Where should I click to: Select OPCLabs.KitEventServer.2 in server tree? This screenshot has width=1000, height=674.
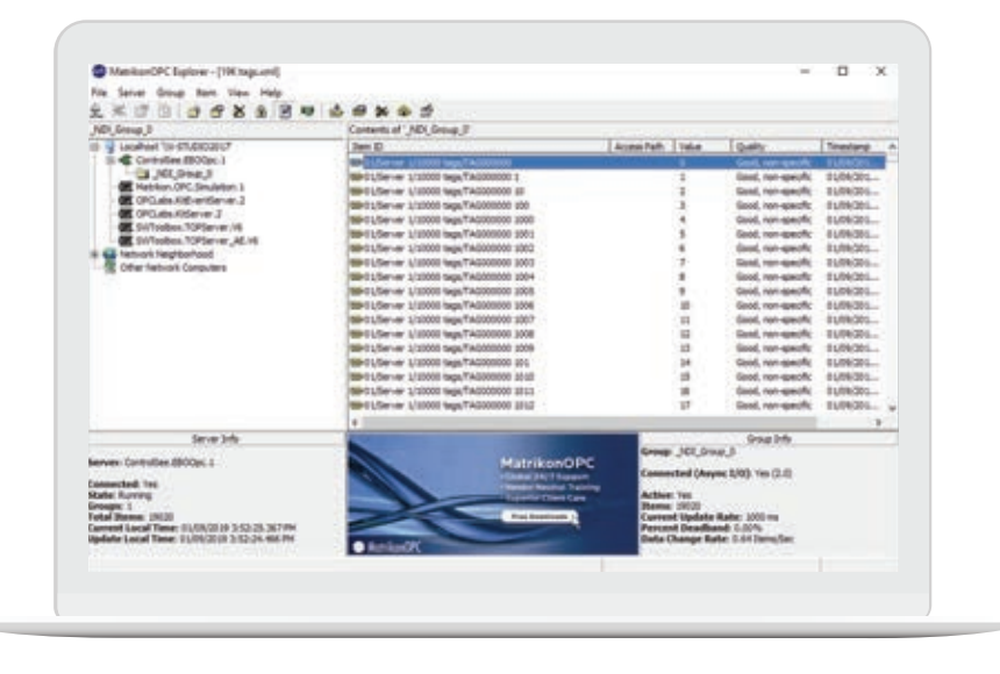[x=190, y=200]
